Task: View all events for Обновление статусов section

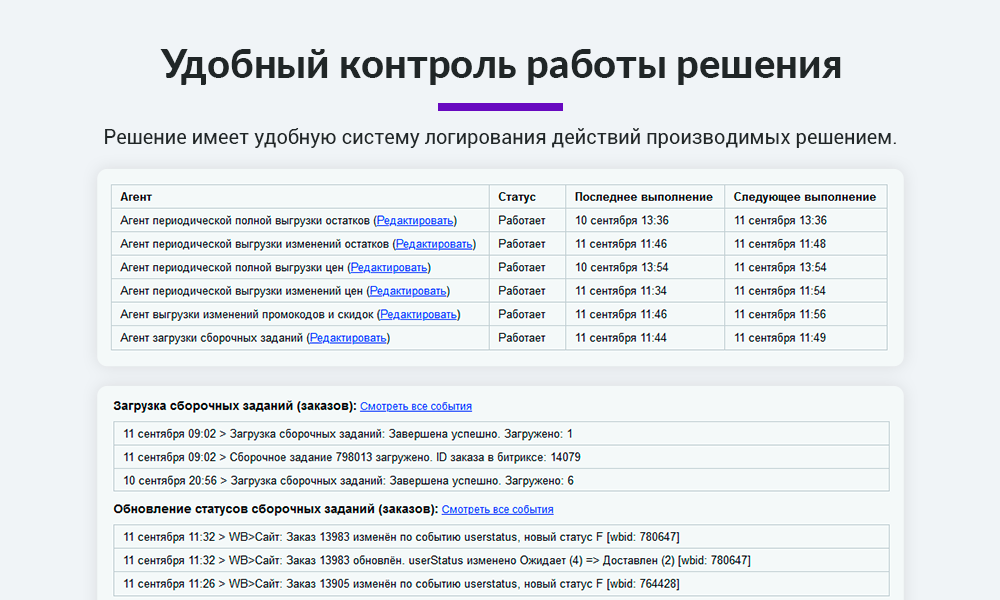Action: 497,509
